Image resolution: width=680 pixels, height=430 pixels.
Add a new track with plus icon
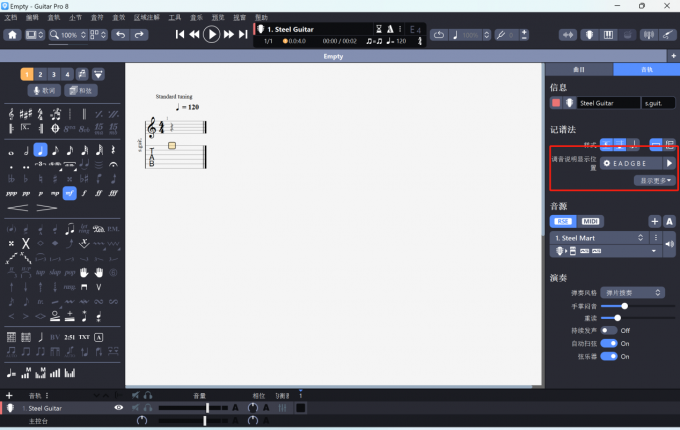(9, 396)
